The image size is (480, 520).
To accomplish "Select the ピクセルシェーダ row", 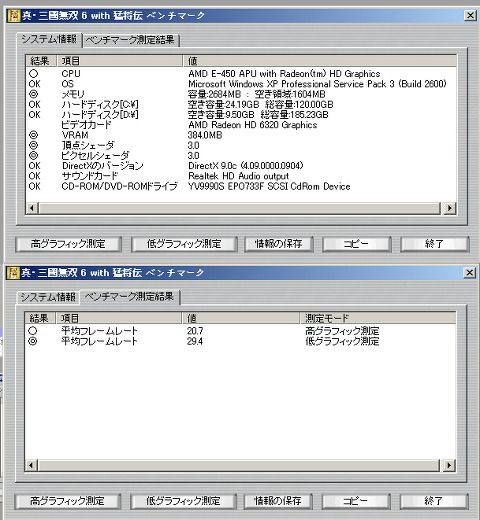I will pos(241,156).
